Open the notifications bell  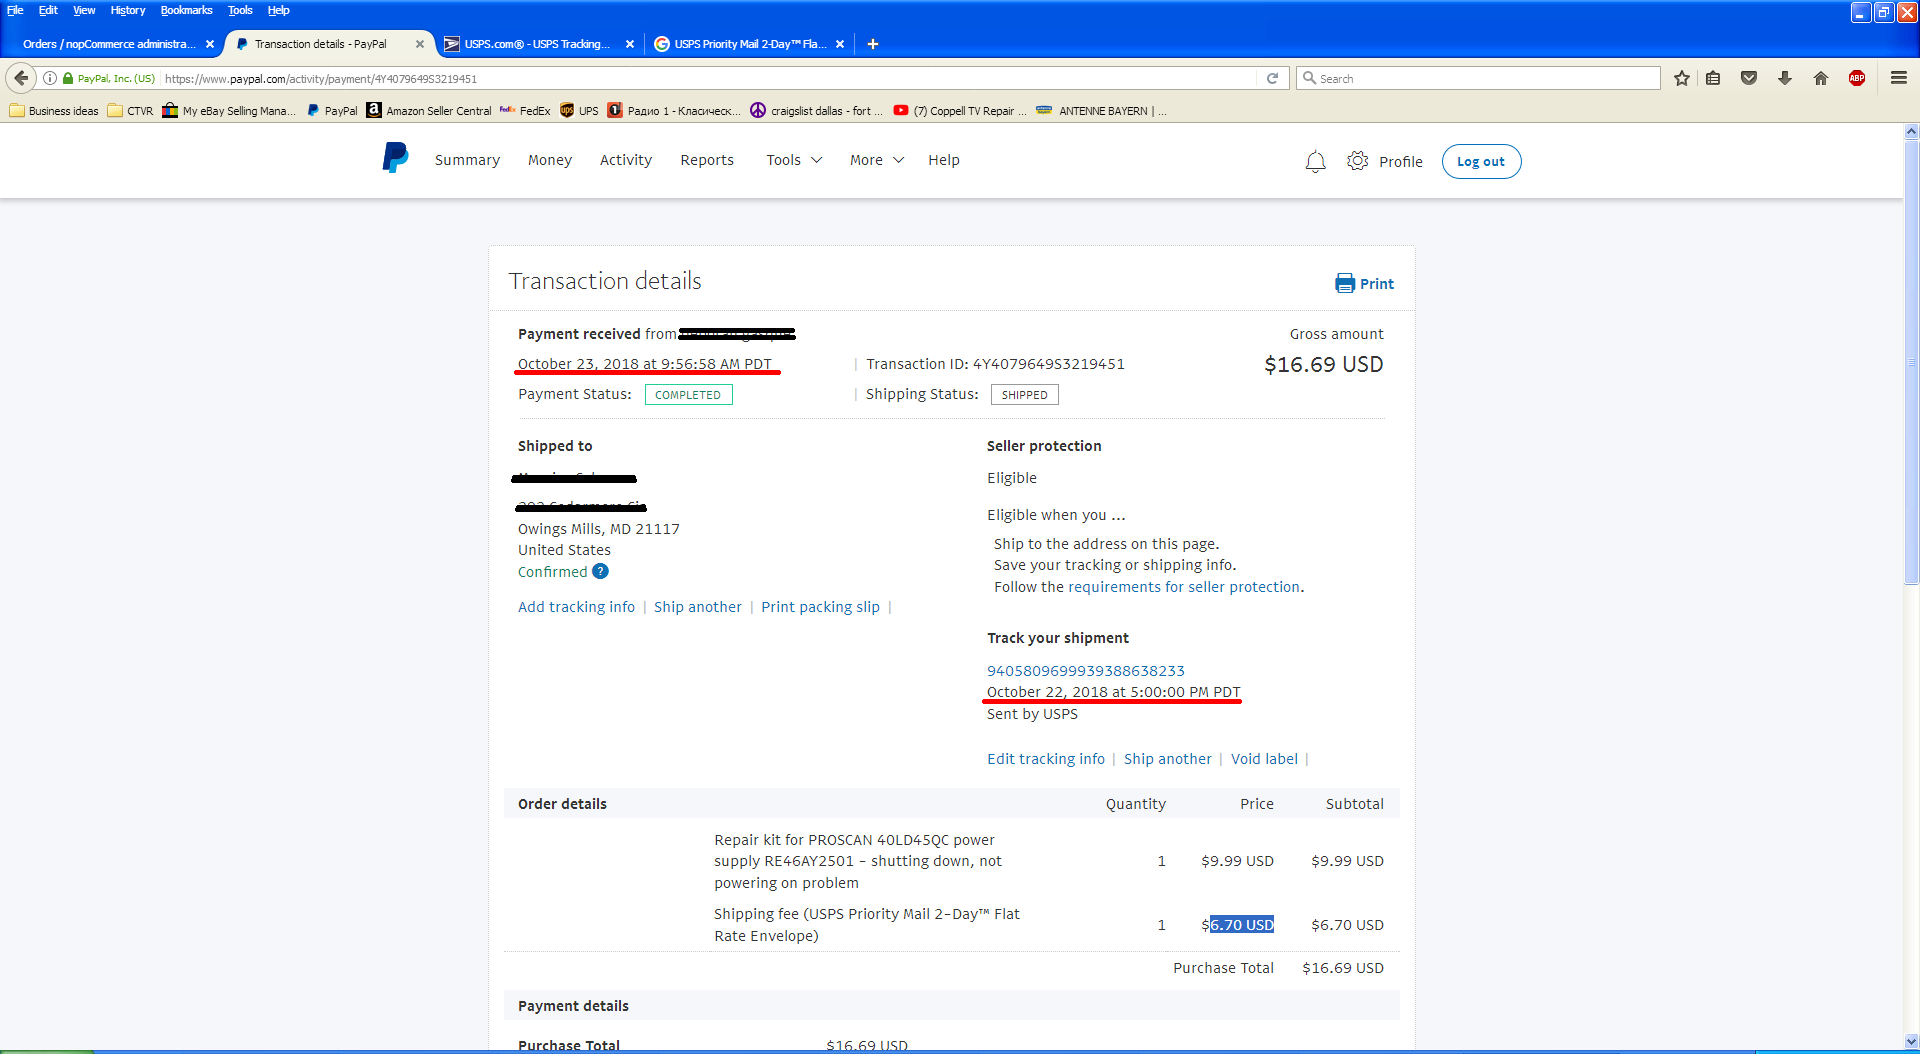tap(1315, 161)
